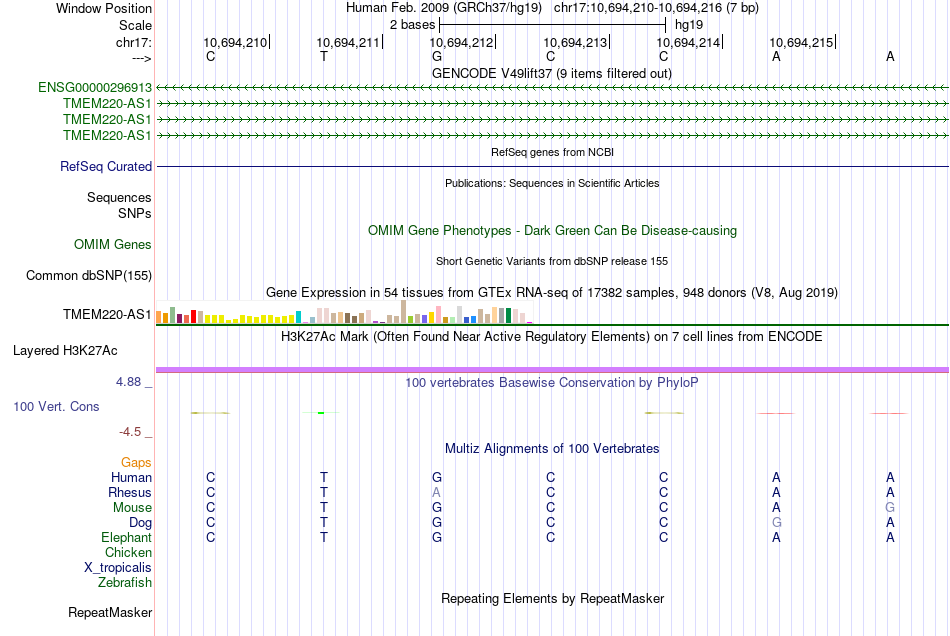Screen dimensions: 950x636
Task: Click the Elephant alignment row label
Action: click(127, 538)
